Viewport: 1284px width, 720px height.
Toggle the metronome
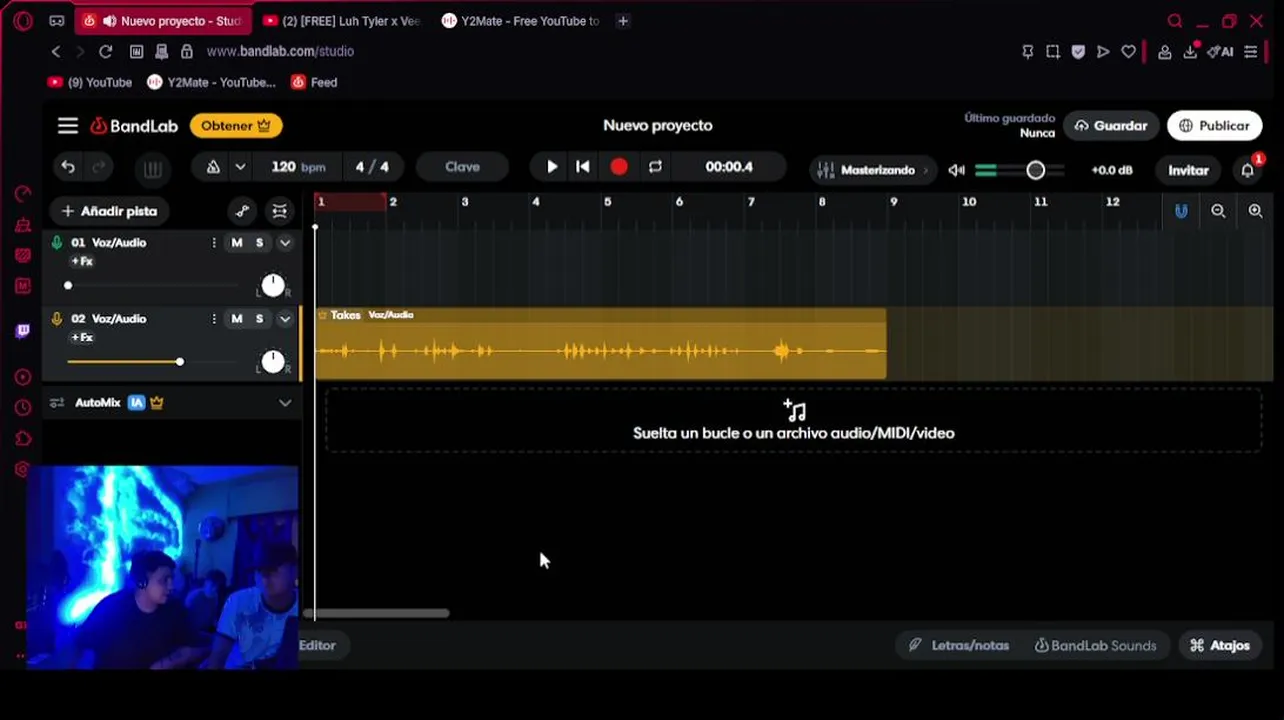click(x=213, y=167)
